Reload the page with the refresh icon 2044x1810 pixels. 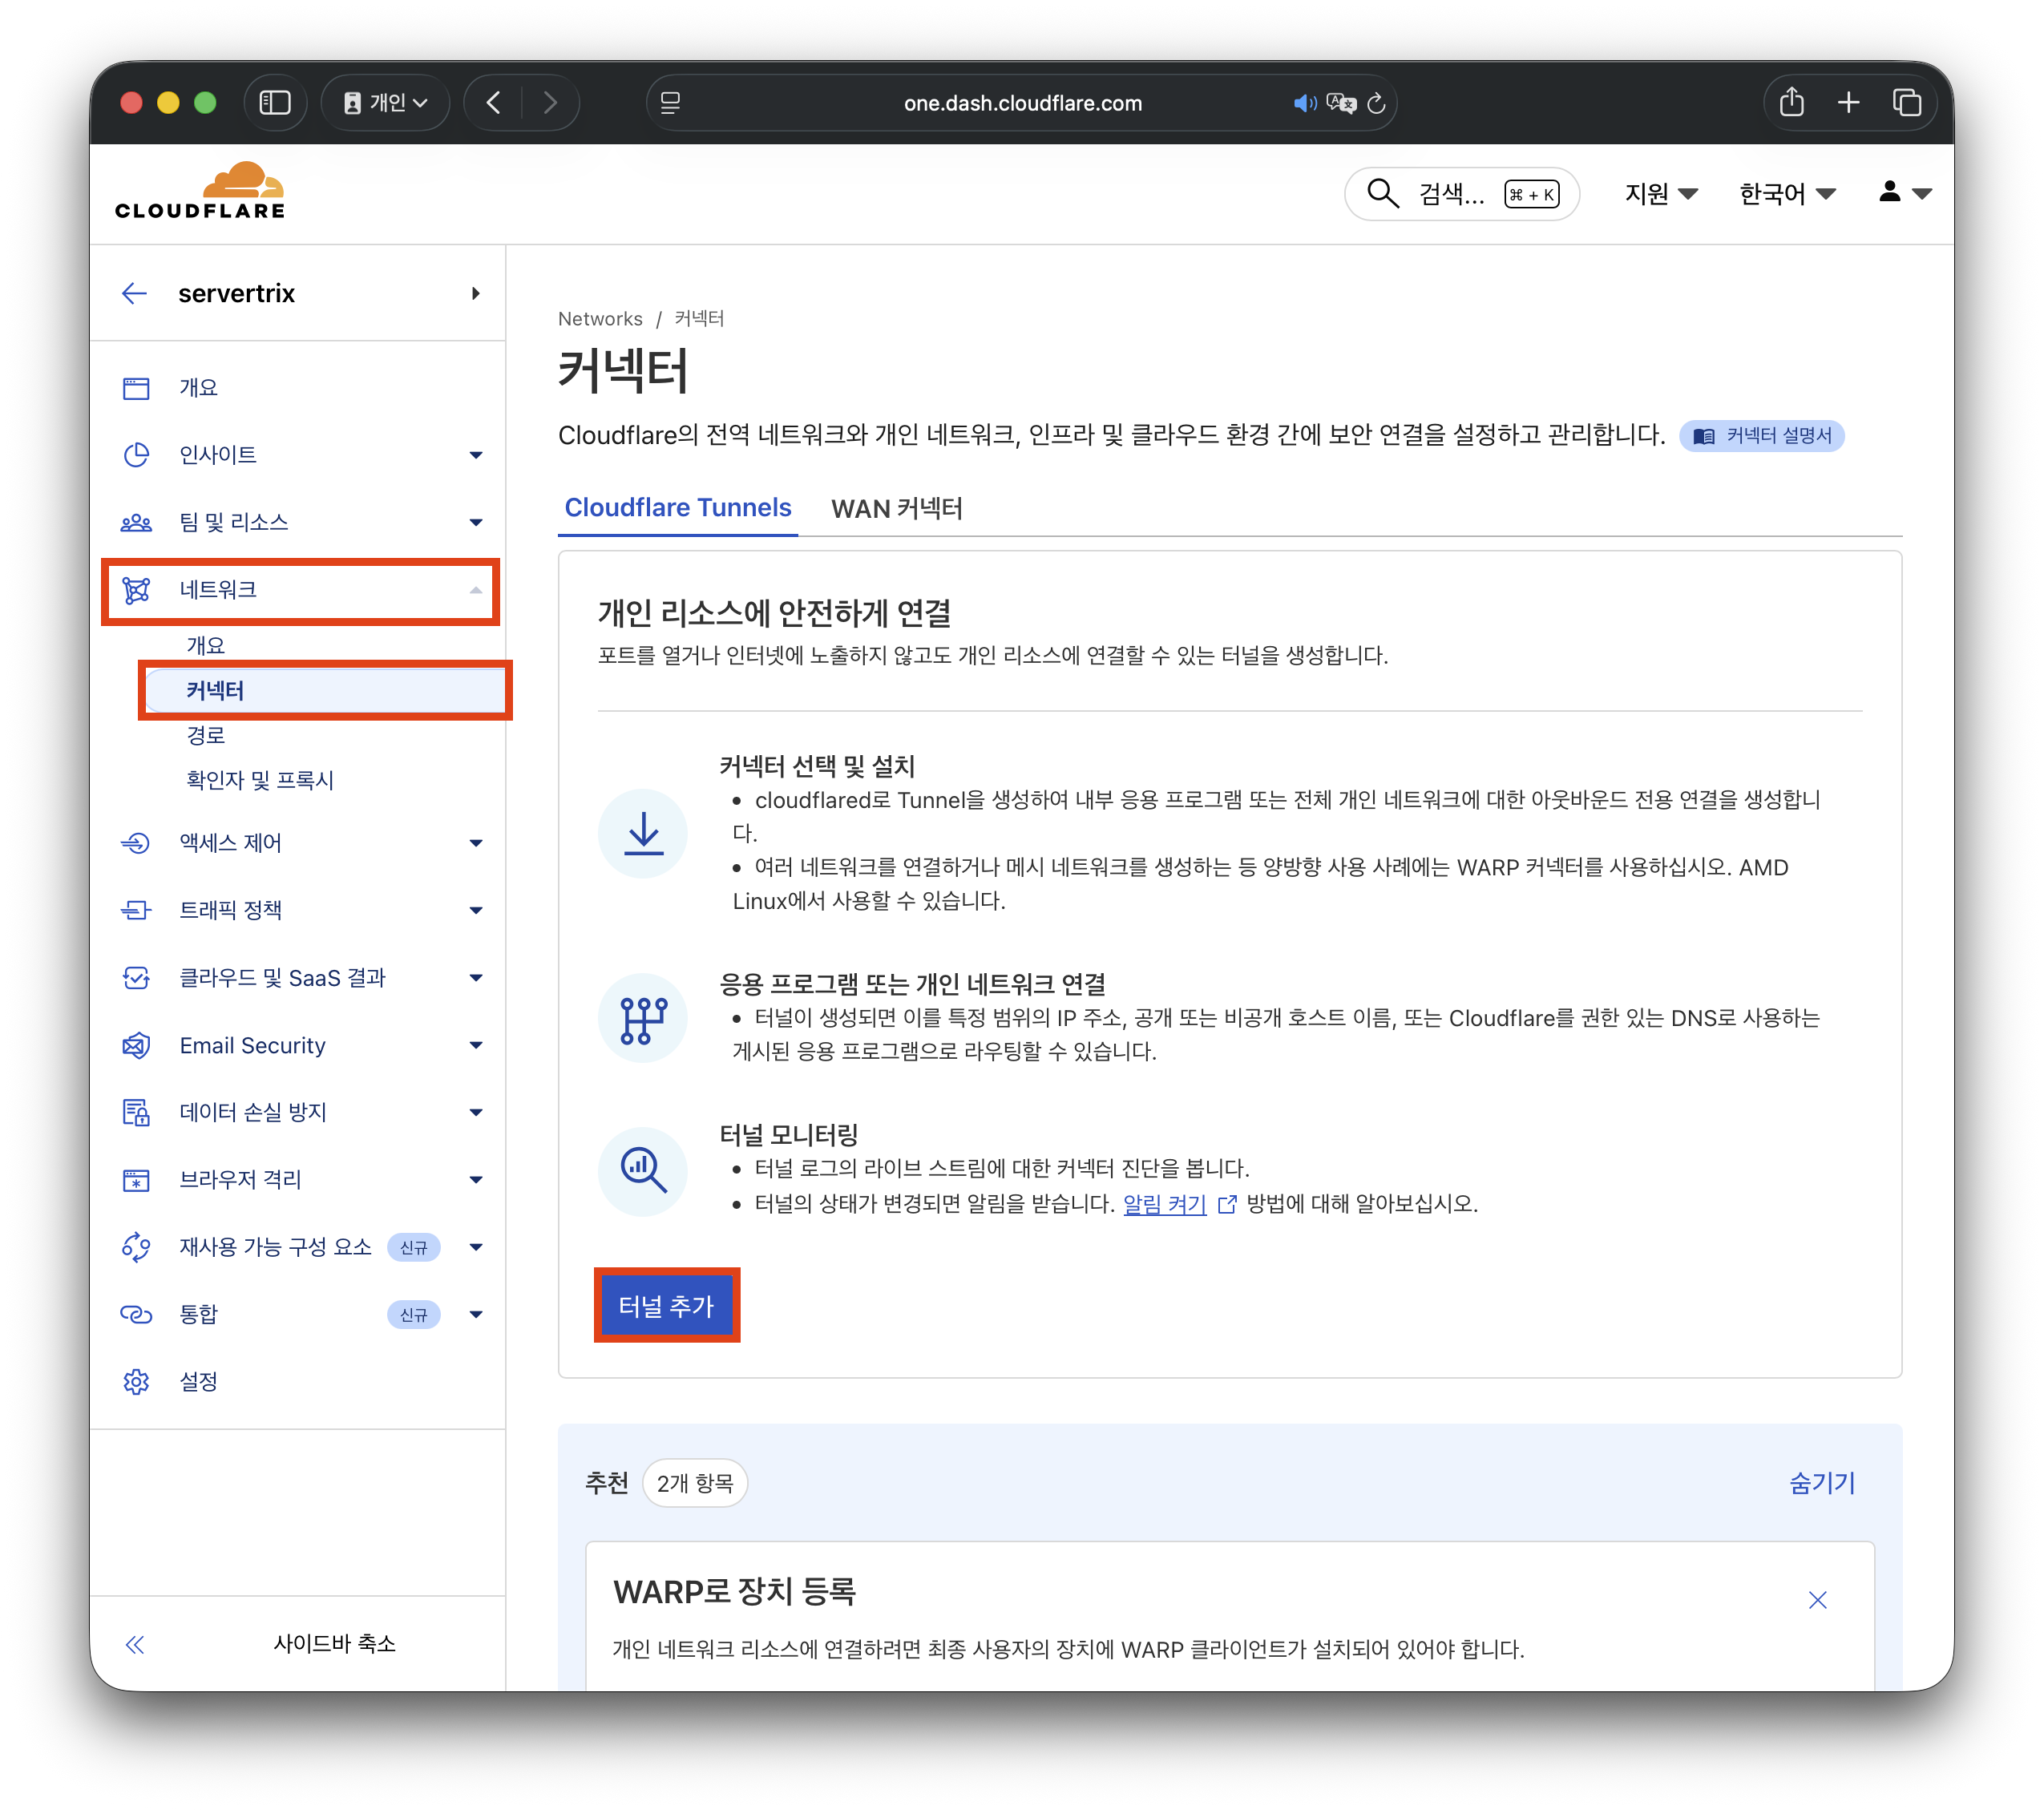(1376, 103)
